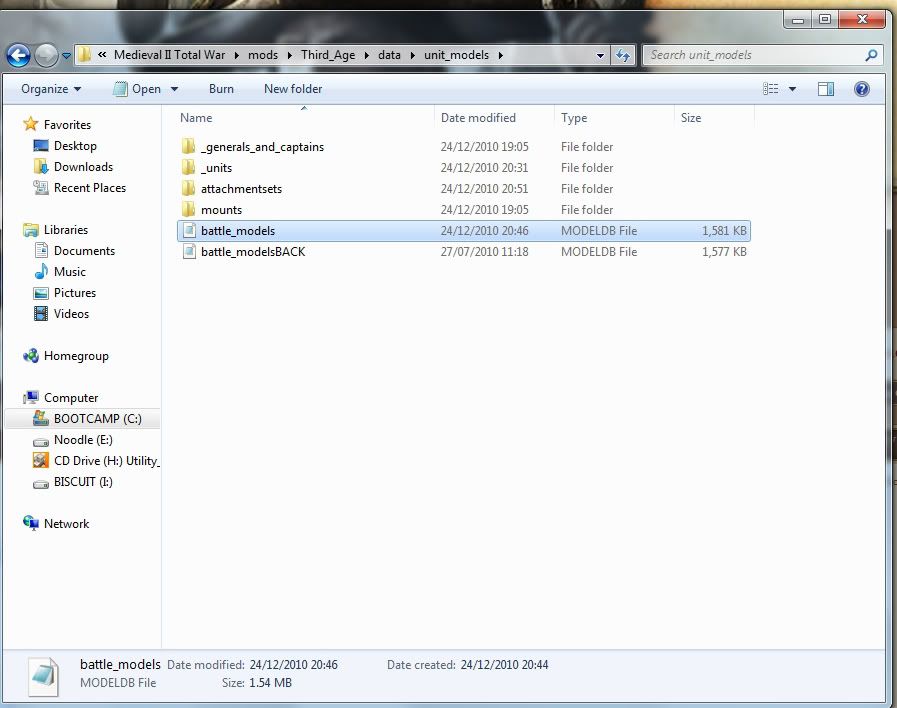The width and height of the screenshot is (897, 708).
Task: Open the address bar history dropdown
Action: (x=600, y=56)
